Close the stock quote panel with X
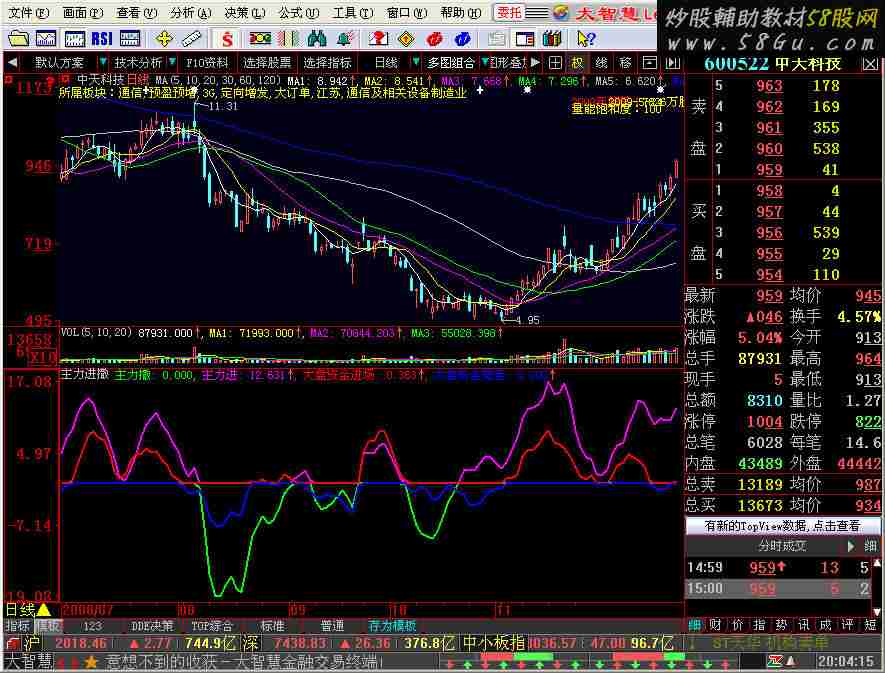Image resolution: width=885 pixels, height=673 pixels. tap(870, 64)
